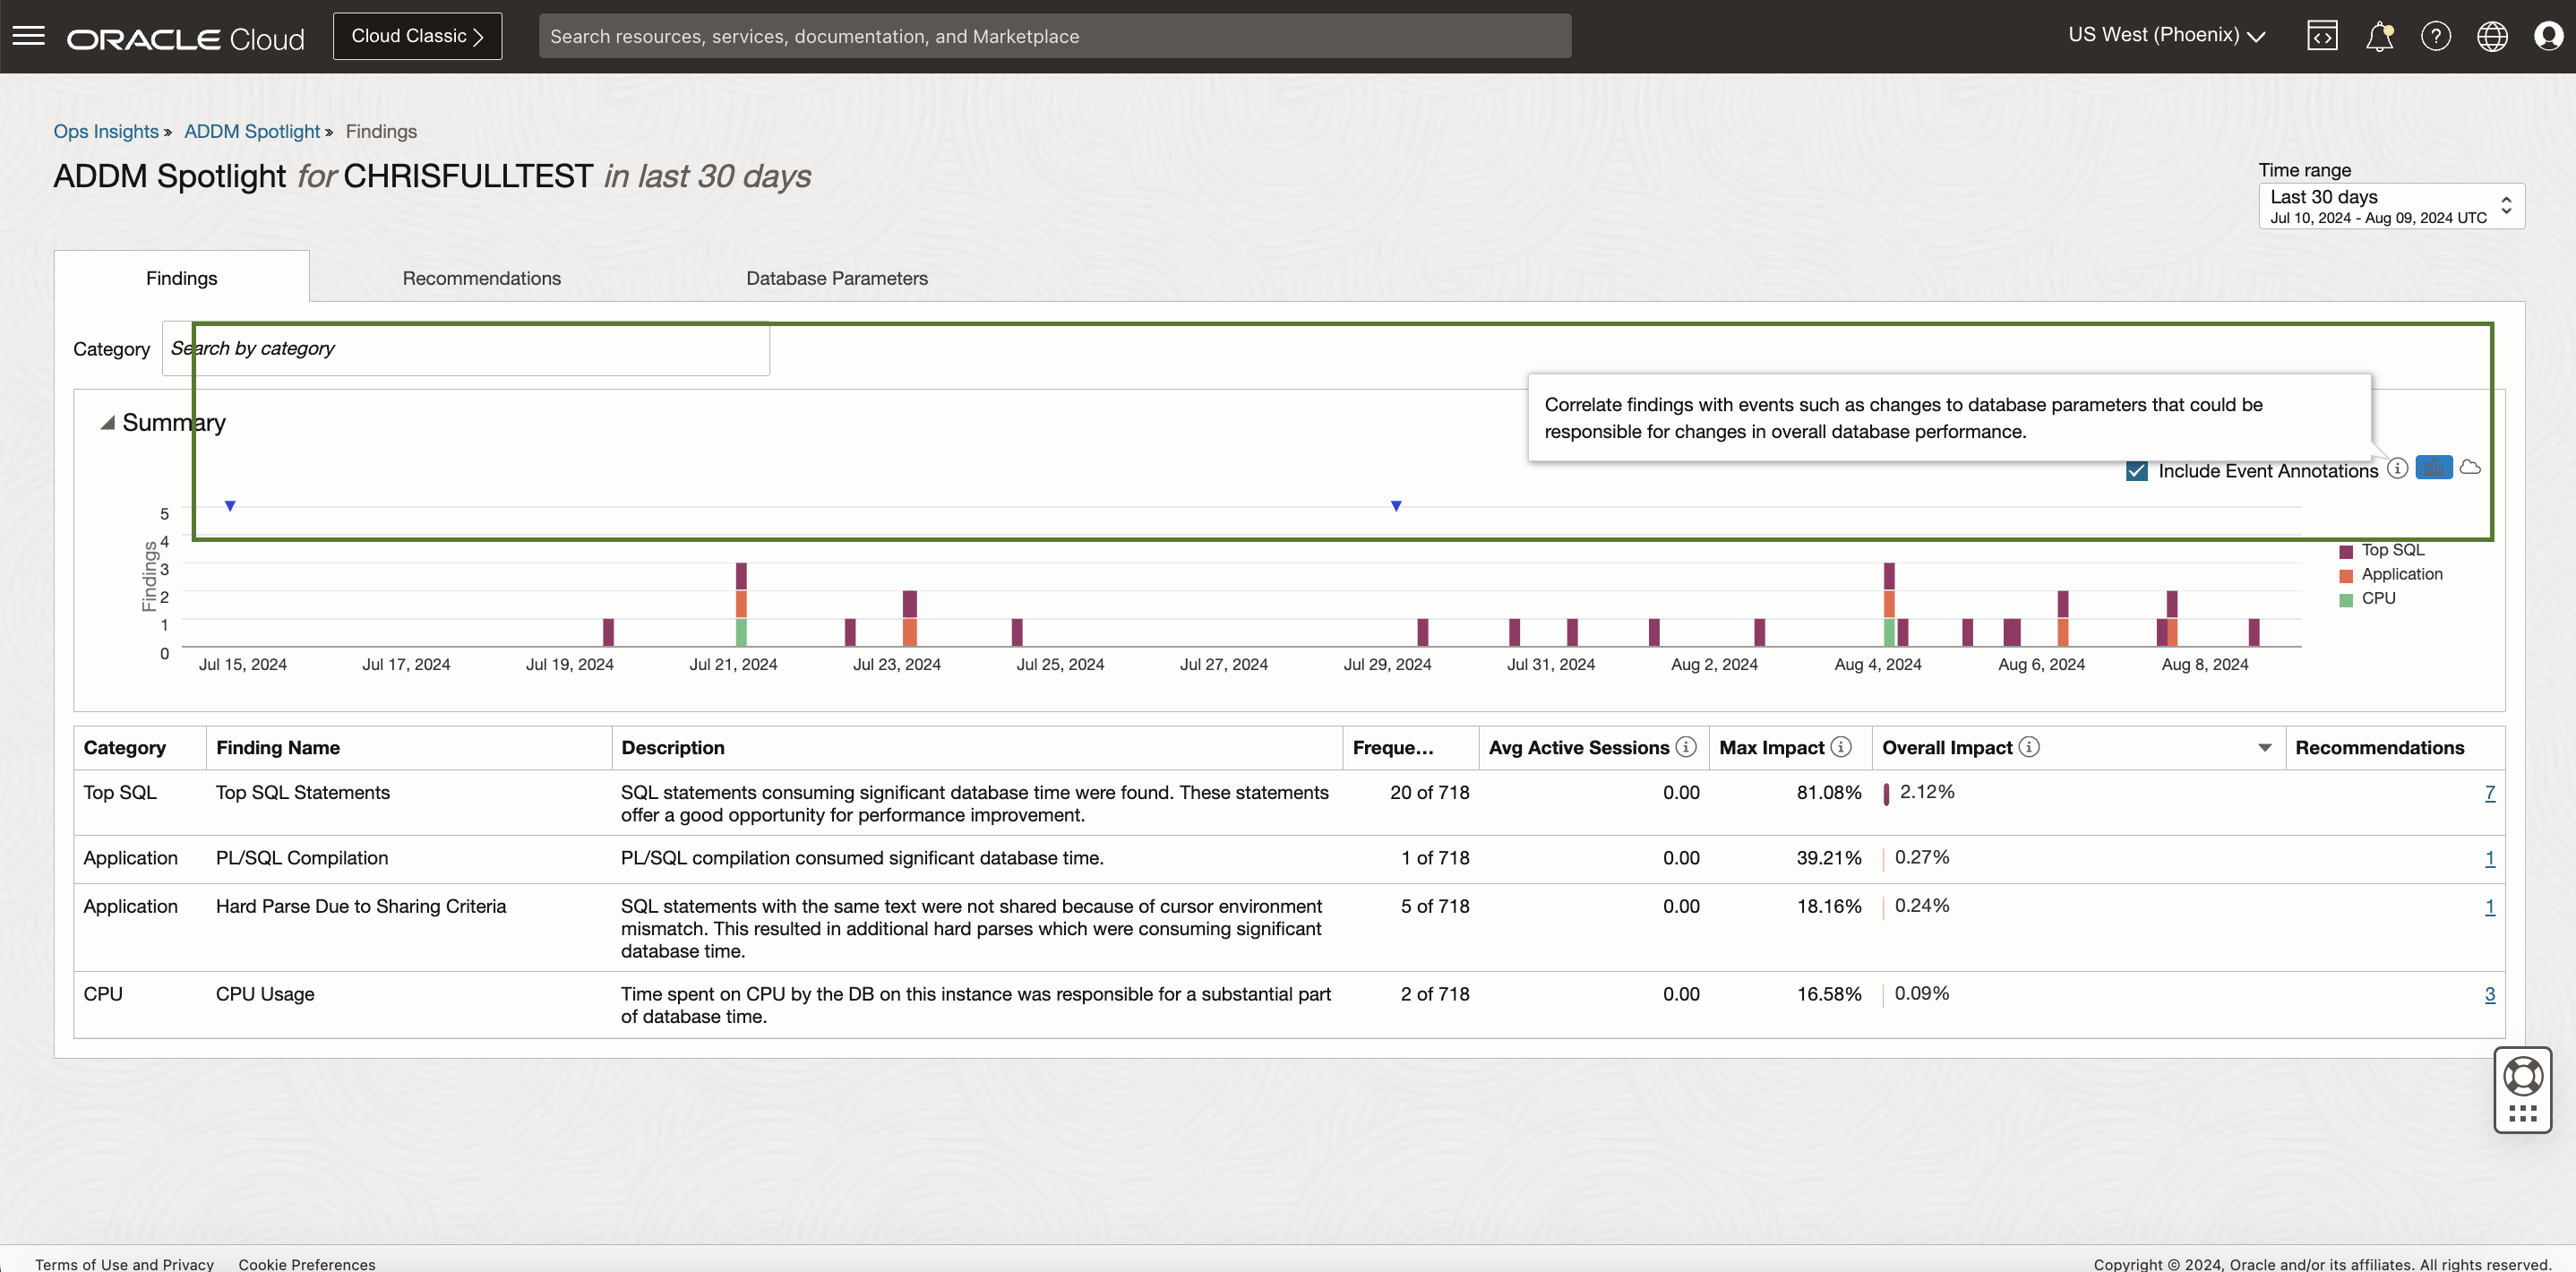Click info icon next to Max Impact
The height and width of the screenshot is (1272, 2576).
click(1841, 747)
